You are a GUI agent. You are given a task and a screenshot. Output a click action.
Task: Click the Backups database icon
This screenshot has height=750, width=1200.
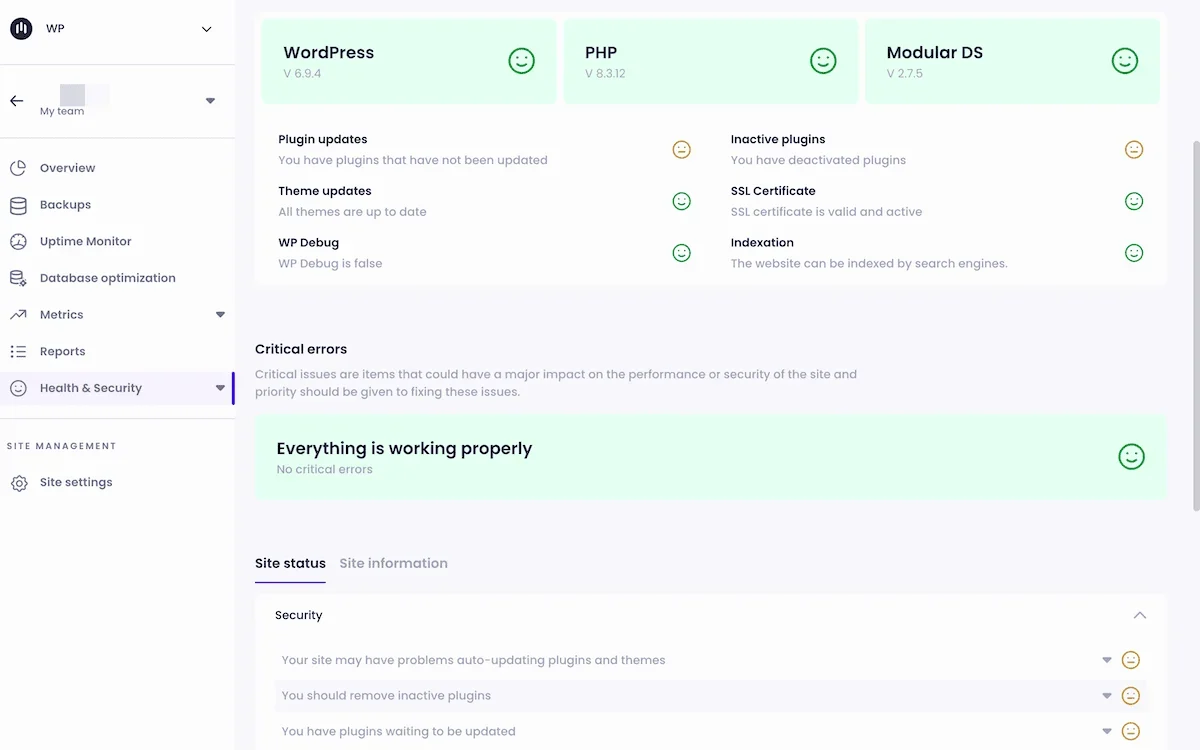click(18, 205)
